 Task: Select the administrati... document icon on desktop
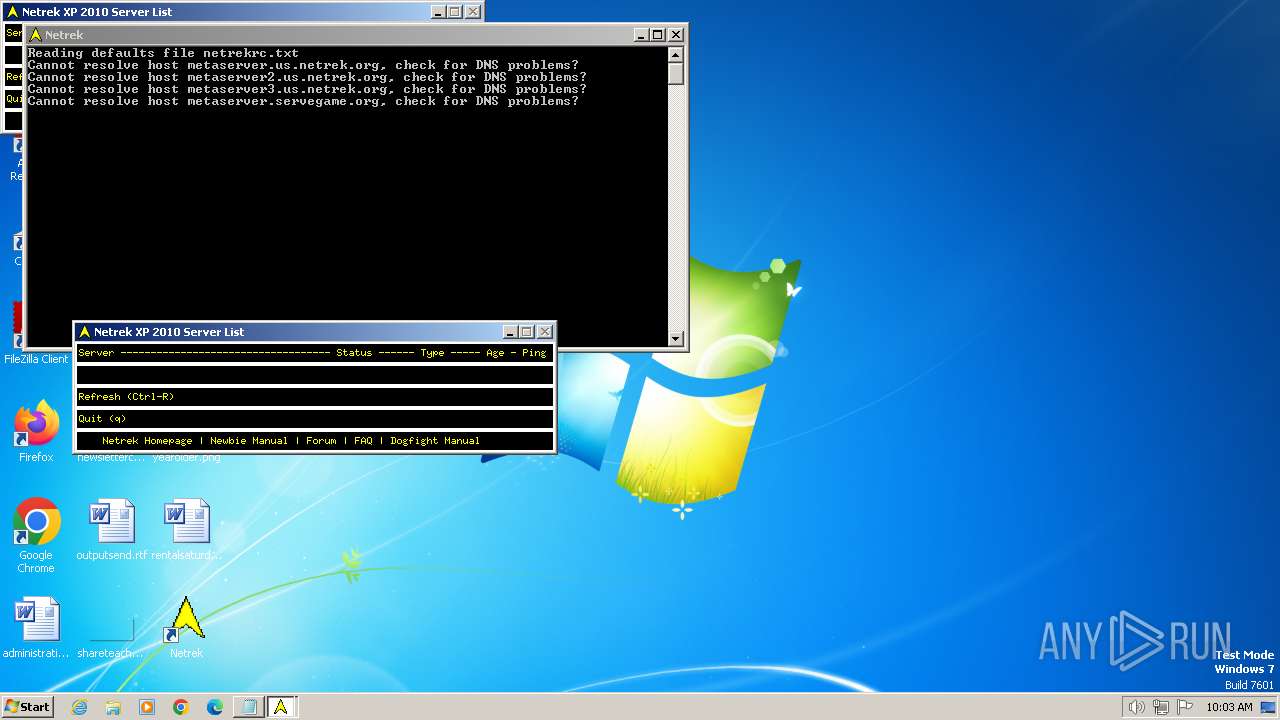click(36, 627)
